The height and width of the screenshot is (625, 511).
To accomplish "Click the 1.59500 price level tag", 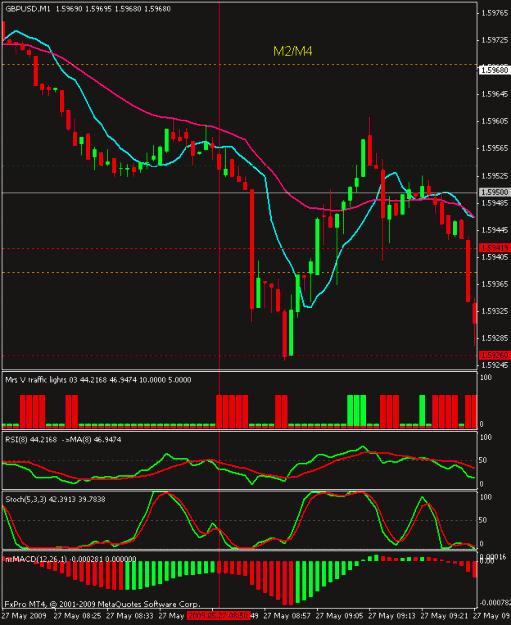I will coord(495,192).
